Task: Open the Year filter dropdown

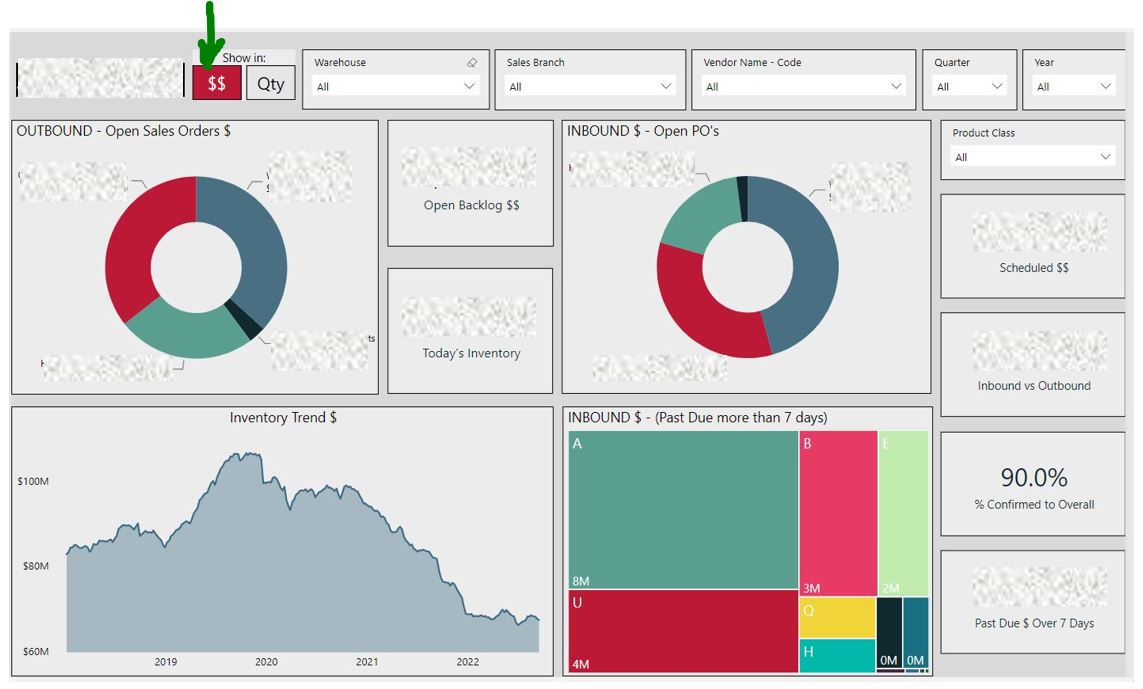Action: click(1073, 86)
